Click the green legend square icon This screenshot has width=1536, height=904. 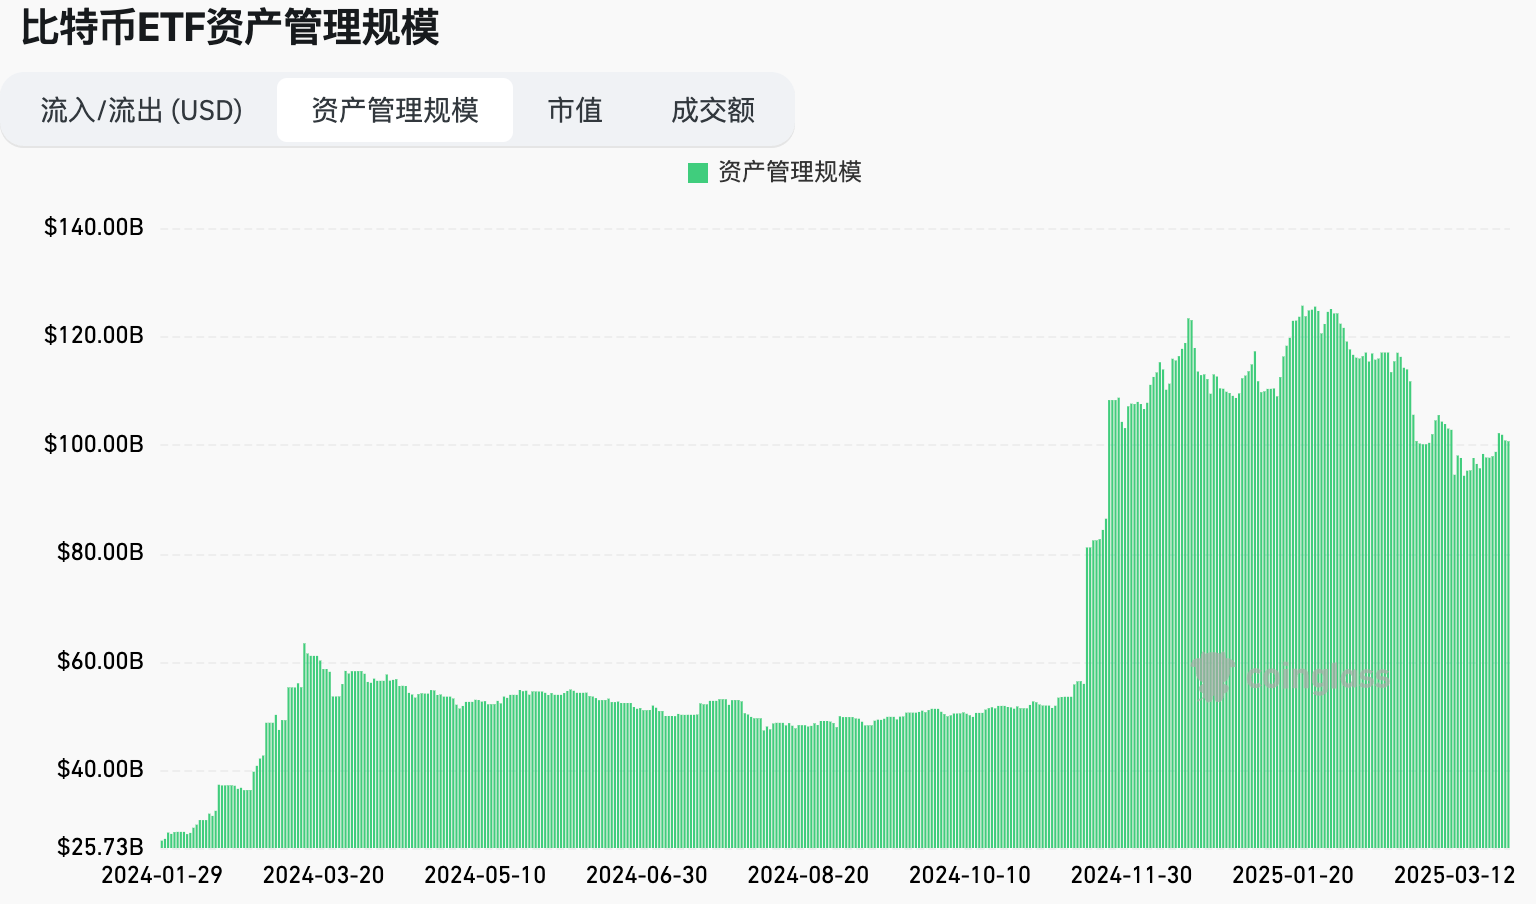pos(696,172)
